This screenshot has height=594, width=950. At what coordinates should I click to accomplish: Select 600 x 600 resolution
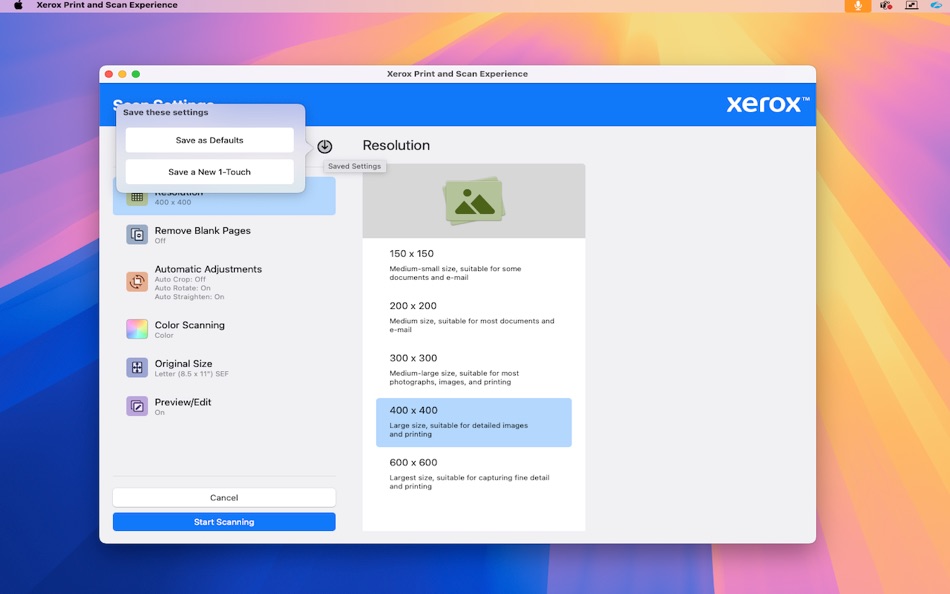[x=474, y=475]
